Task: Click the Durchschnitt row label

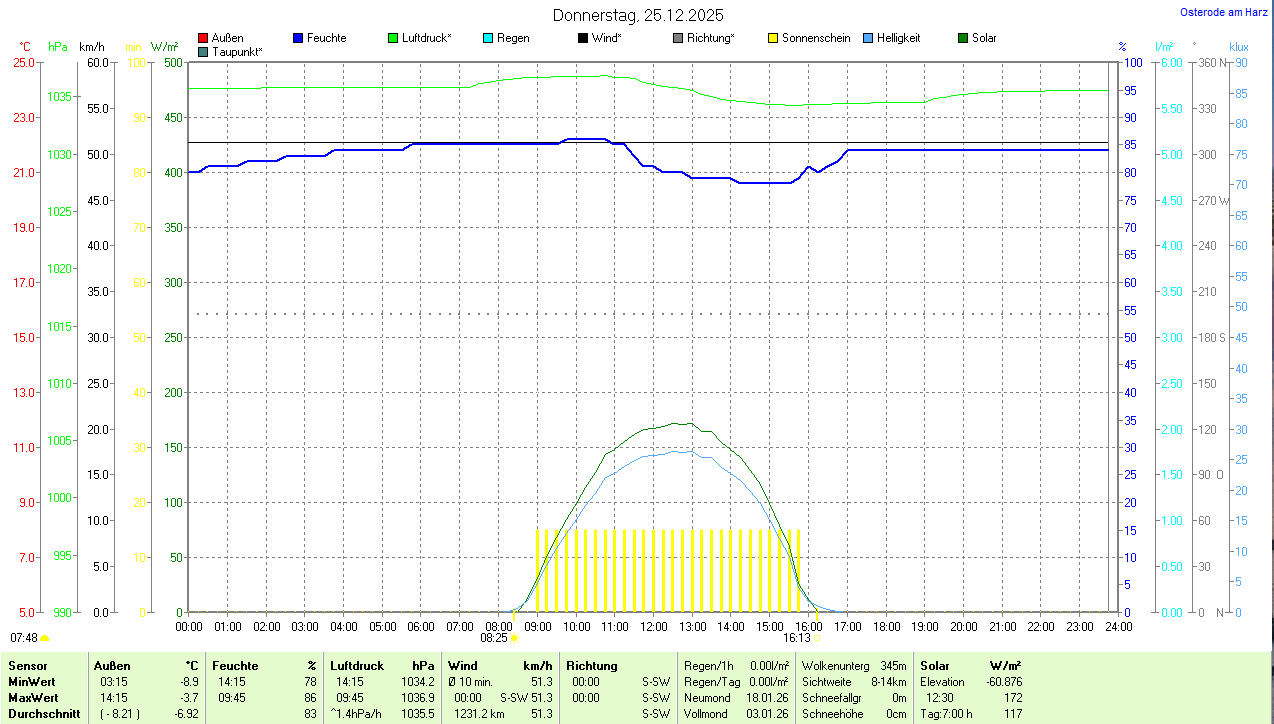Action: pyautogui.click(x=44, y=714)
